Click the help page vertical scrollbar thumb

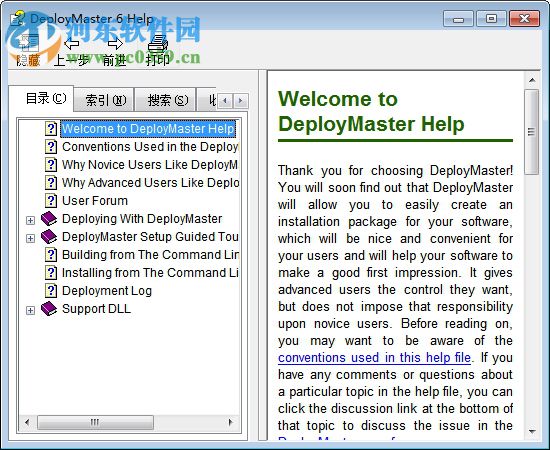[532, 132]
